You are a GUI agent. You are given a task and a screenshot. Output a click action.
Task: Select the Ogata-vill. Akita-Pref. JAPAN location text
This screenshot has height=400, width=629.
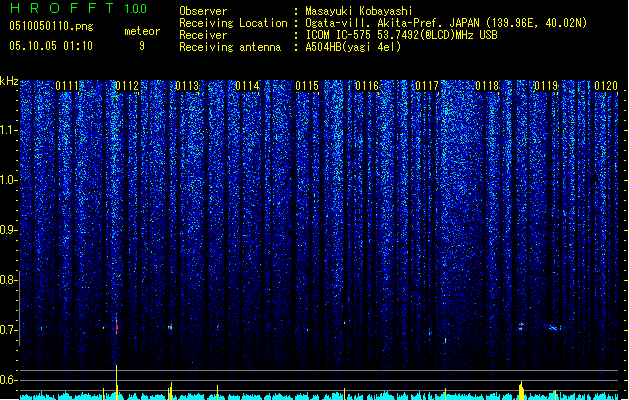(446, 23)
